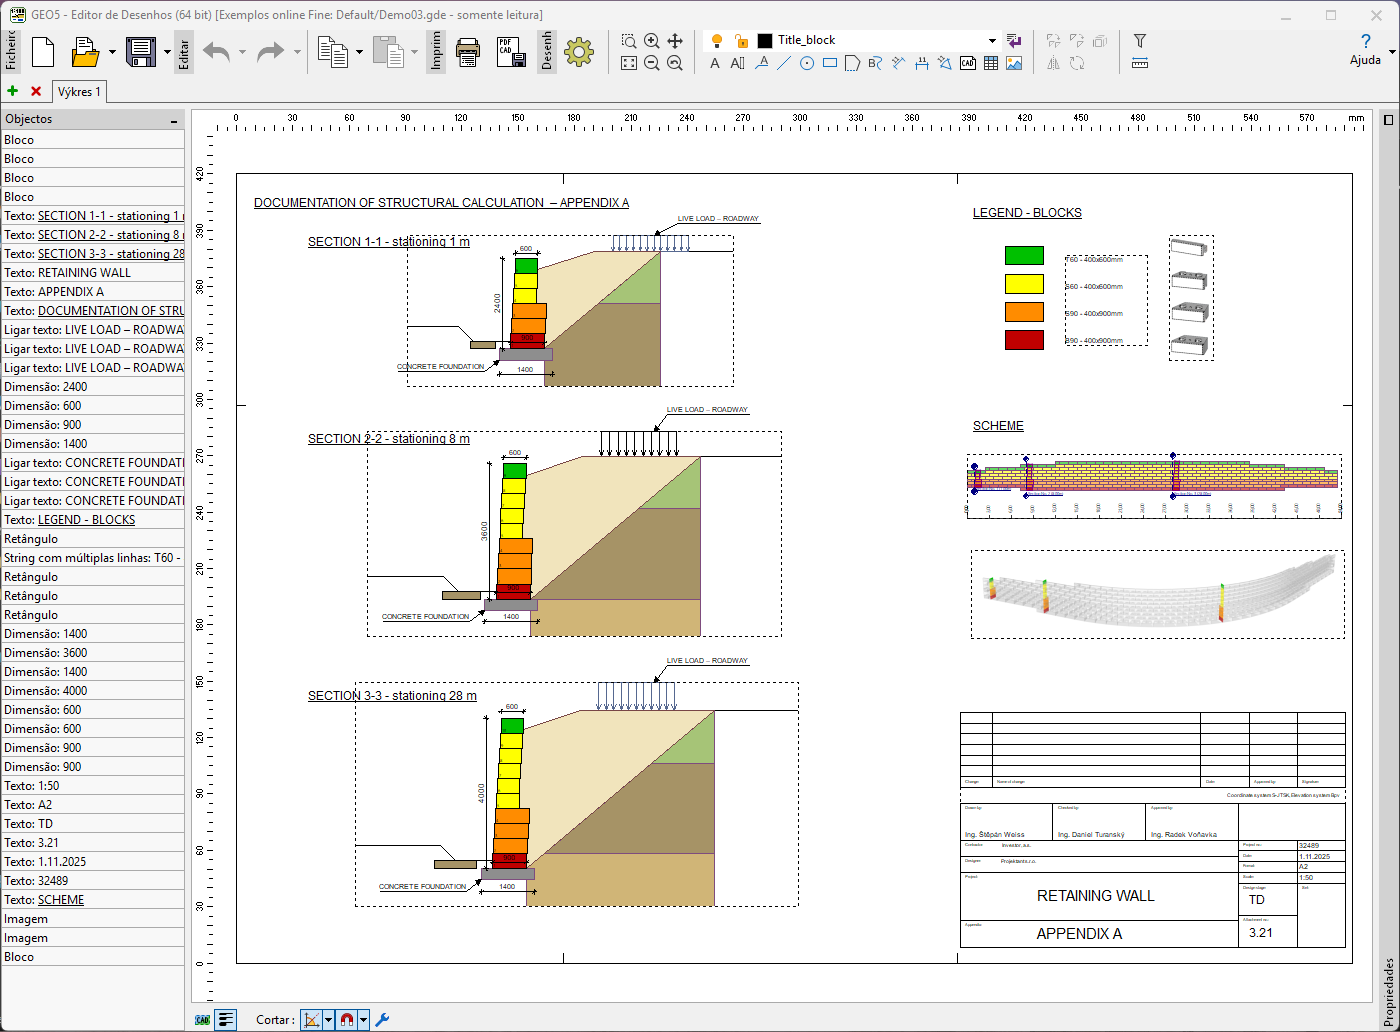Image resolution: width=1400 pixels, height=1032 pixels.
Task: Expand the open file dropdown arrow
Action: [x=112, y=51]
